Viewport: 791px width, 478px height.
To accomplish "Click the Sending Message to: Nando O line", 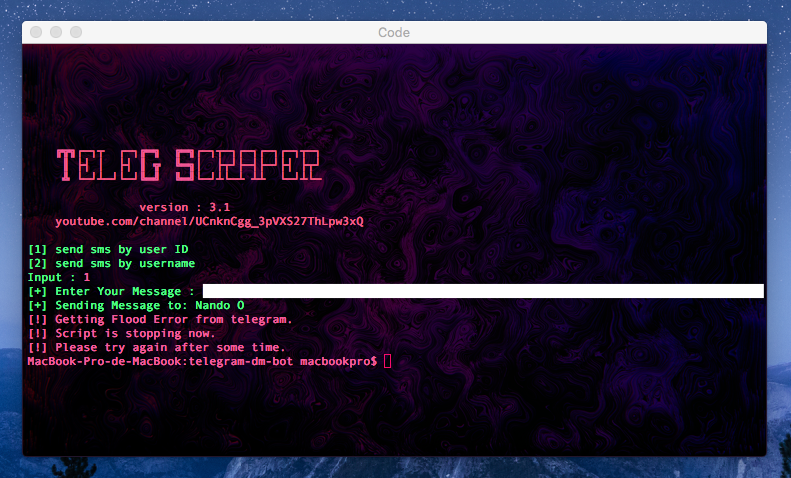I will 136,305.
